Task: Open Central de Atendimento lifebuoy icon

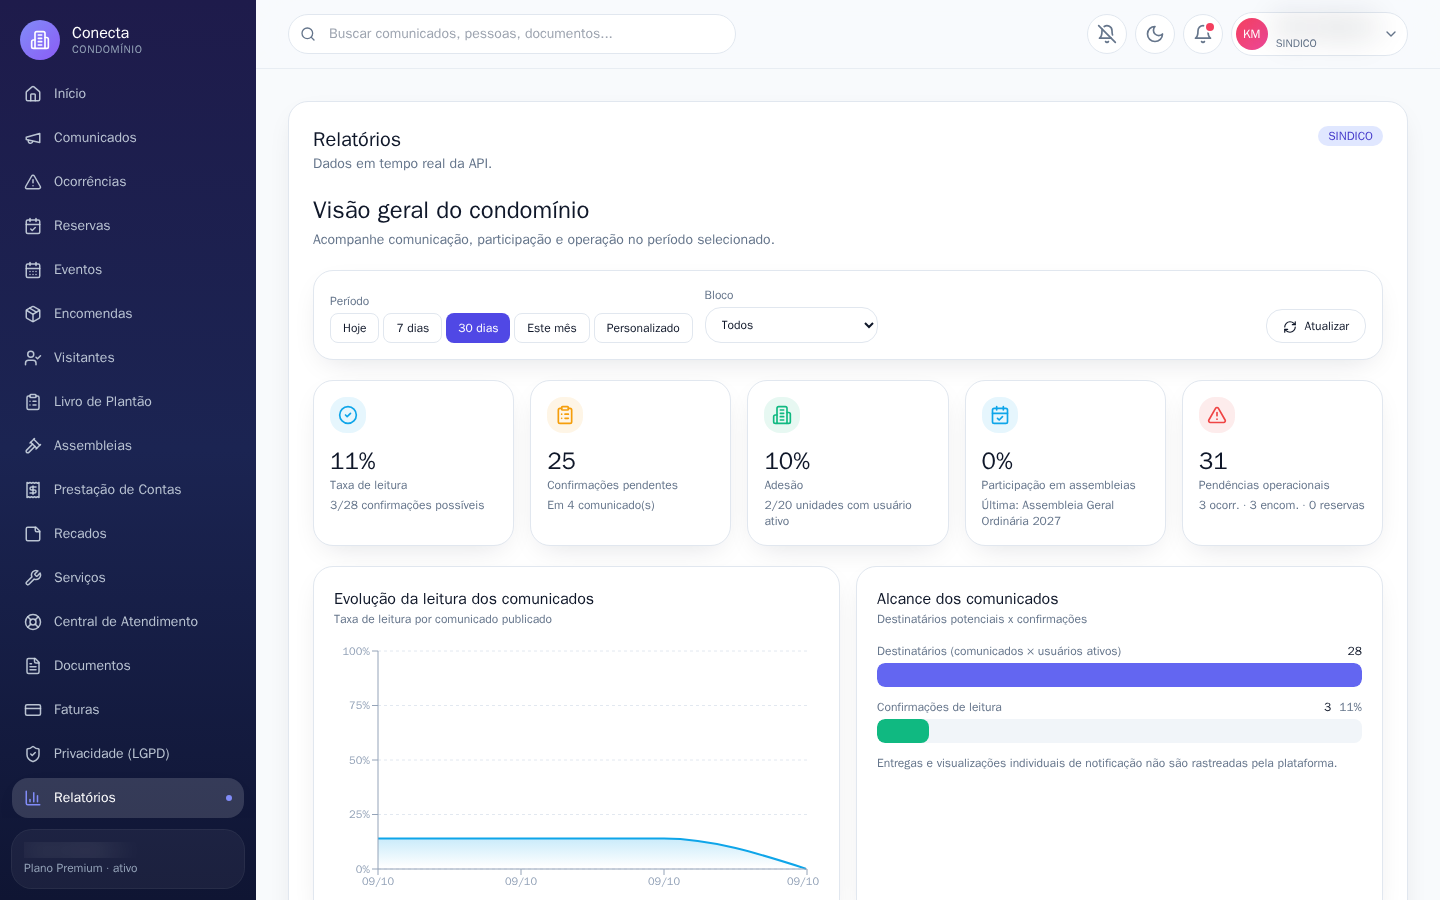Action: pyautogui.click(x=33, y=622)
